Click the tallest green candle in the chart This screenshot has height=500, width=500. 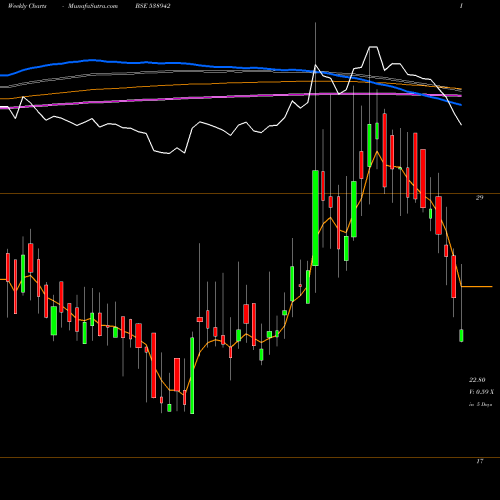click(x=315, y=218)
